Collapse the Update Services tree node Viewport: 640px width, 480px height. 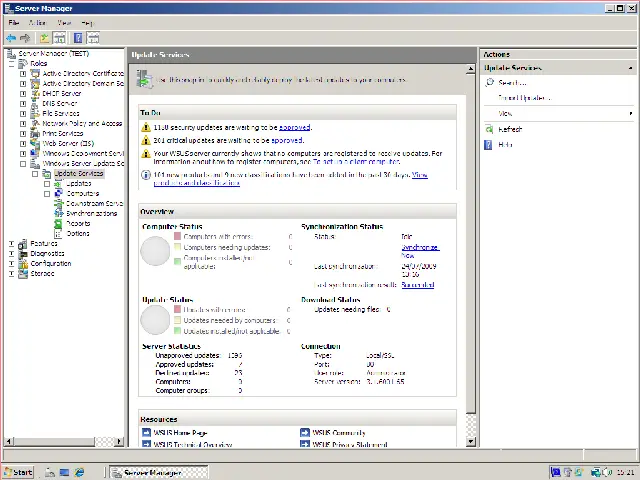[35, 174]
